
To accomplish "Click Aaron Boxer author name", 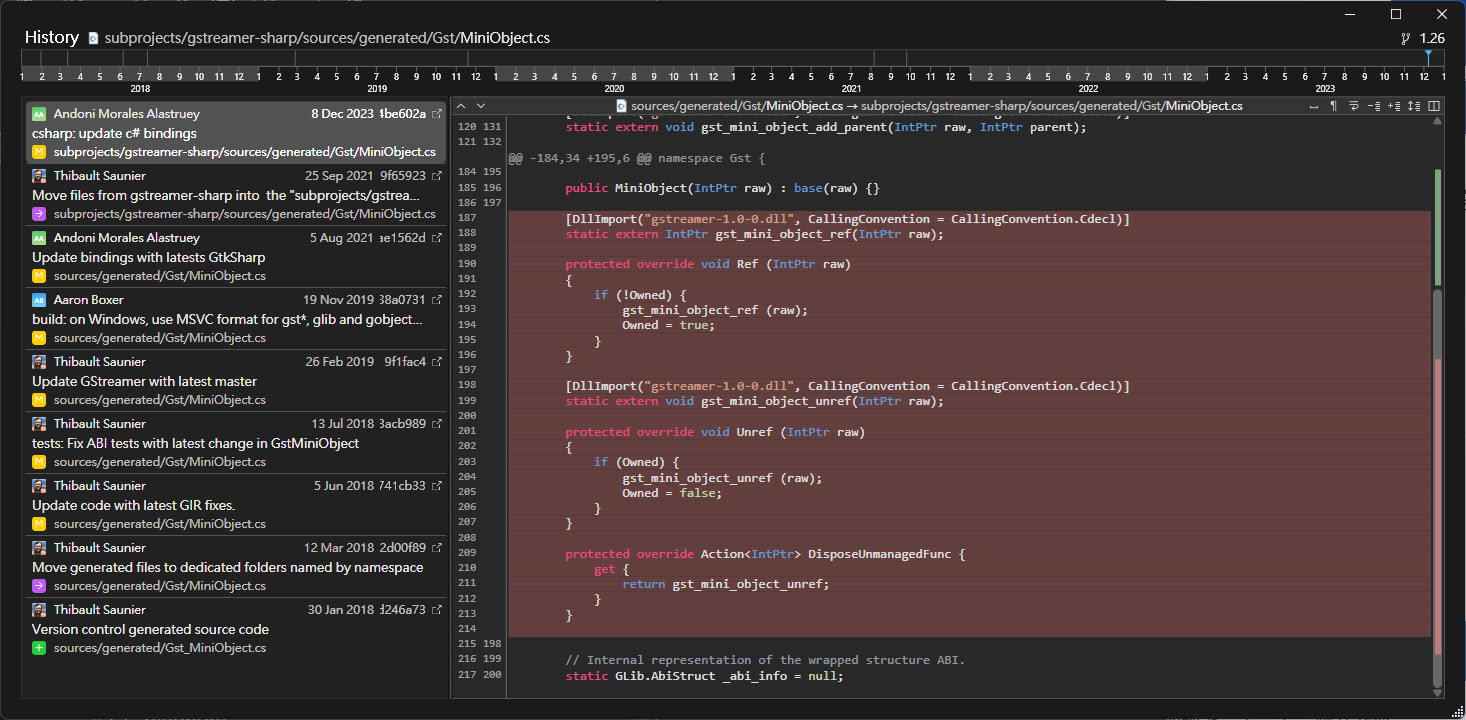I will click(88, 299).
